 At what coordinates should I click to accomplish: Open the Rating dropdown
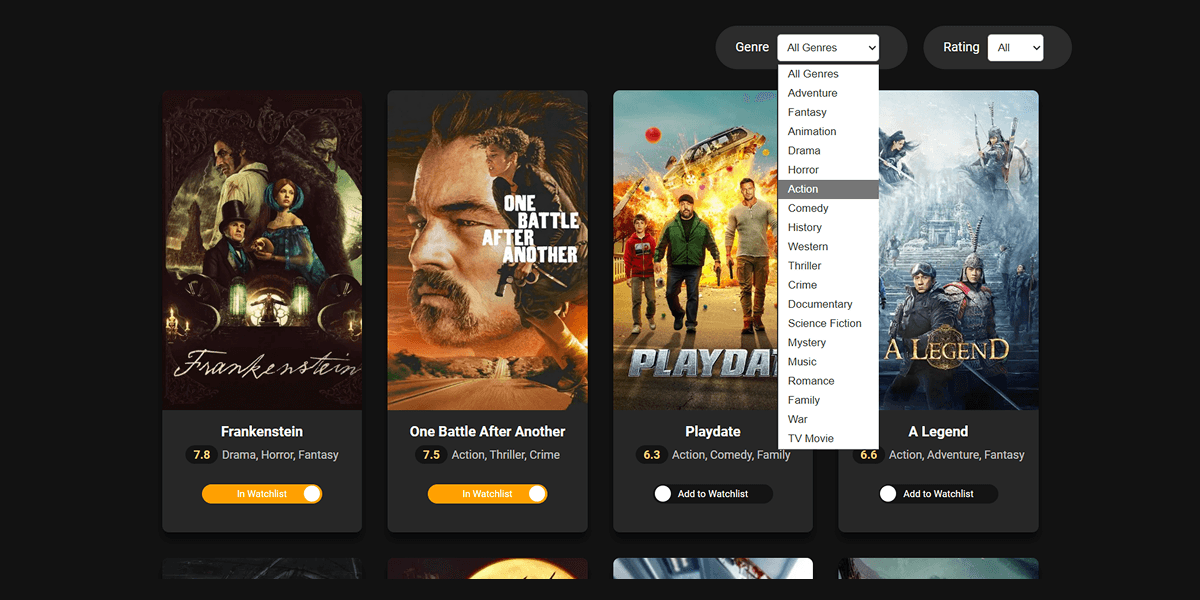click(1014, 47)
